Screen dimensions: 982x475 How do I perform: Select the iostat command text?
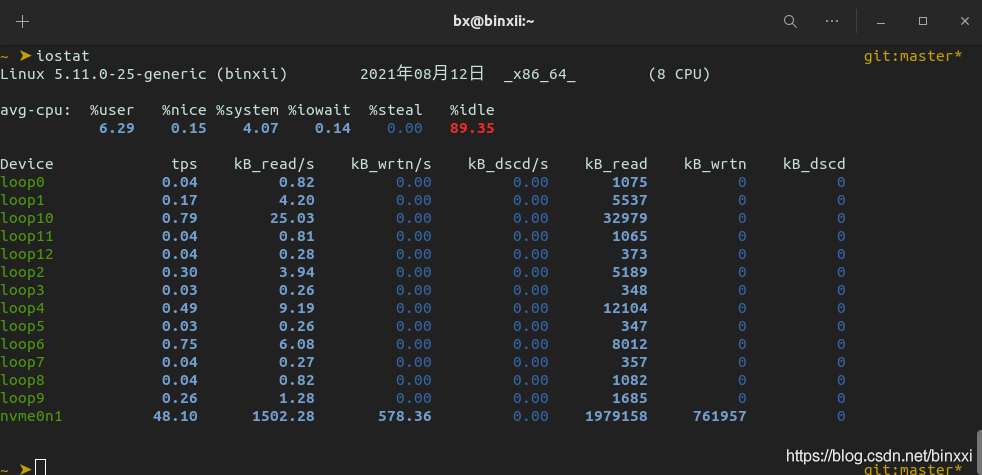click(x=63, y=56)
